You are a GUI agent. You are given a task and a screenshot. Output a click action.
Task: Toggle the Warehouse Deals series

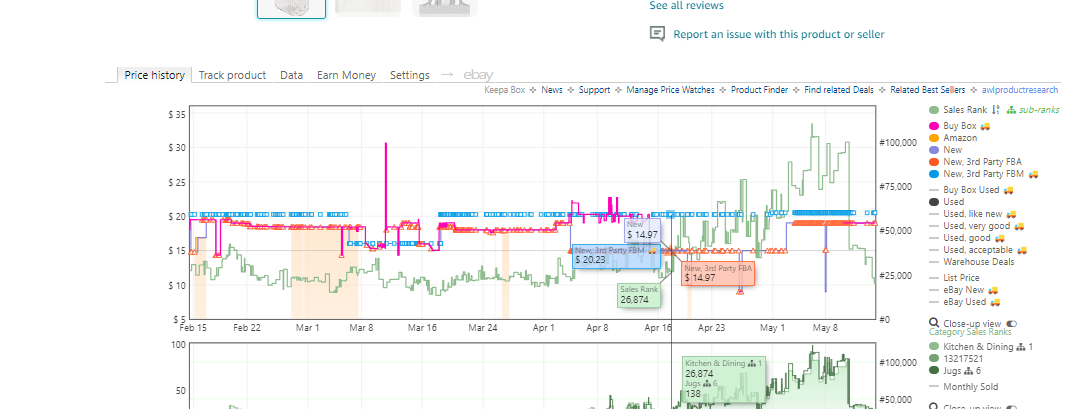pos(971,262)
